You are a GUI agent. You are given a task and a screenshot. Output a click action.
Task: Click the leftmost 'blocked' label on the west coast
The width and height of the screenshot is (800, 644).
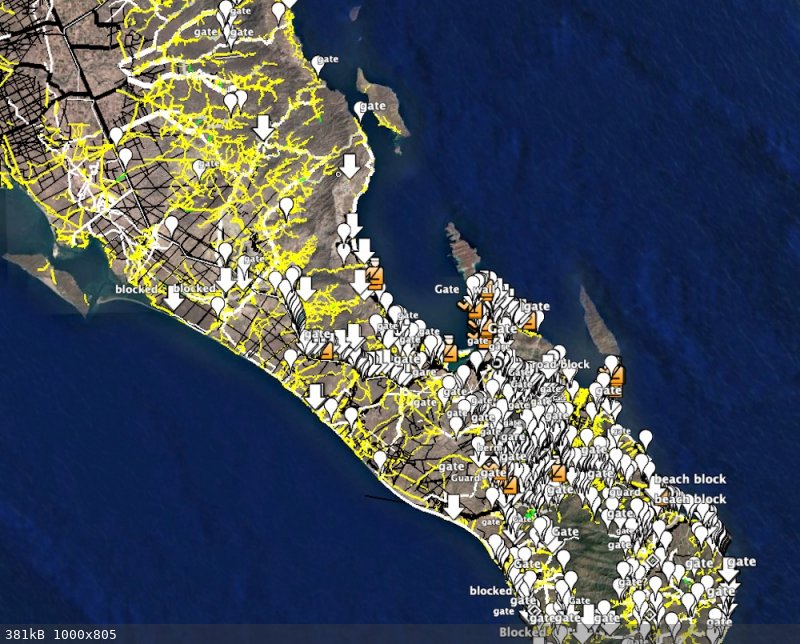(x=136, y=289)
